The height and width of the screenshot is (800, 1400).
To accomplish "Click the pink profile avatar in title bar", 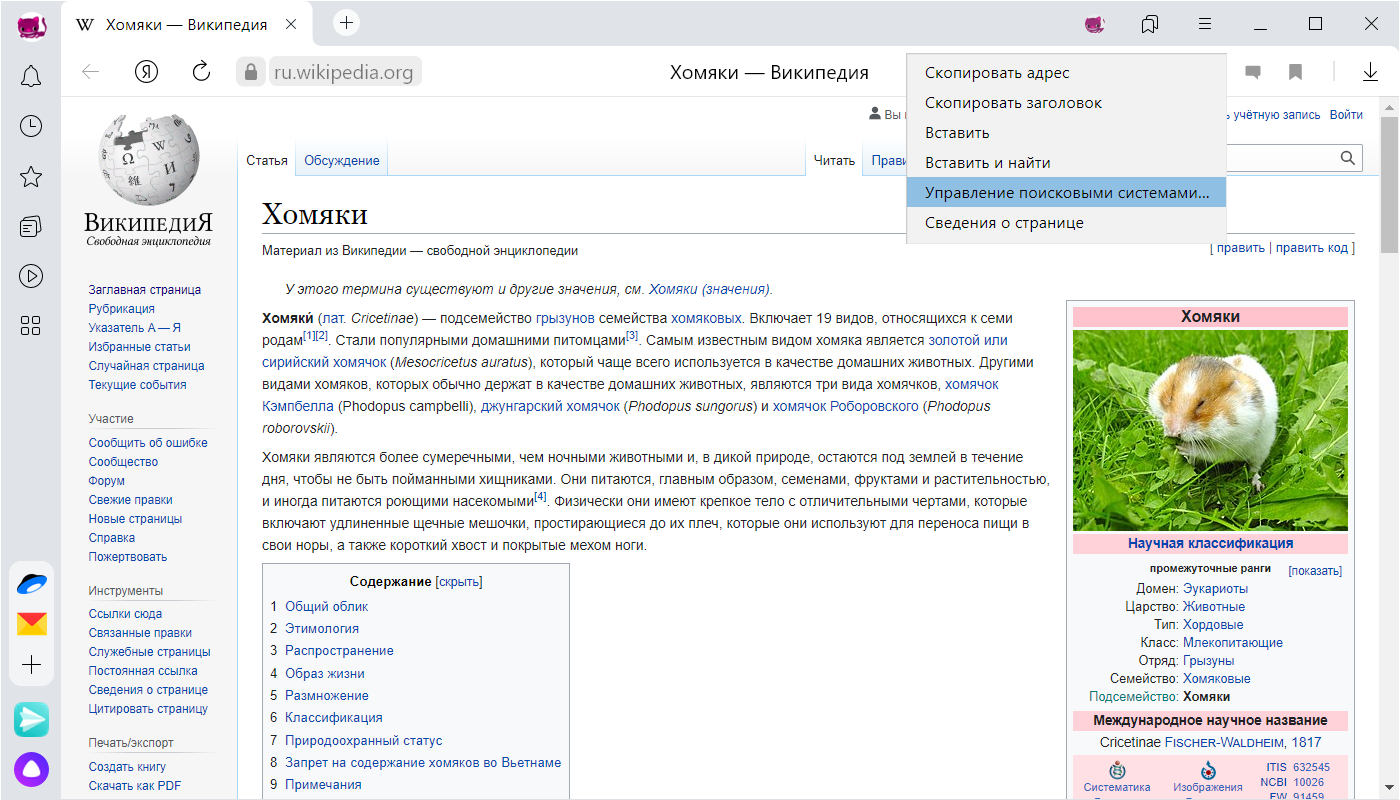I will pyautogui.click(x=1095, y=23).
